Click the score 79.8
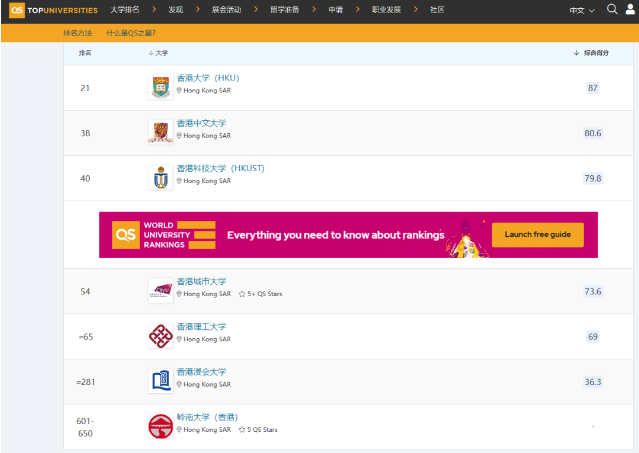Screen dimensions: 639x453 pos(593,178)
